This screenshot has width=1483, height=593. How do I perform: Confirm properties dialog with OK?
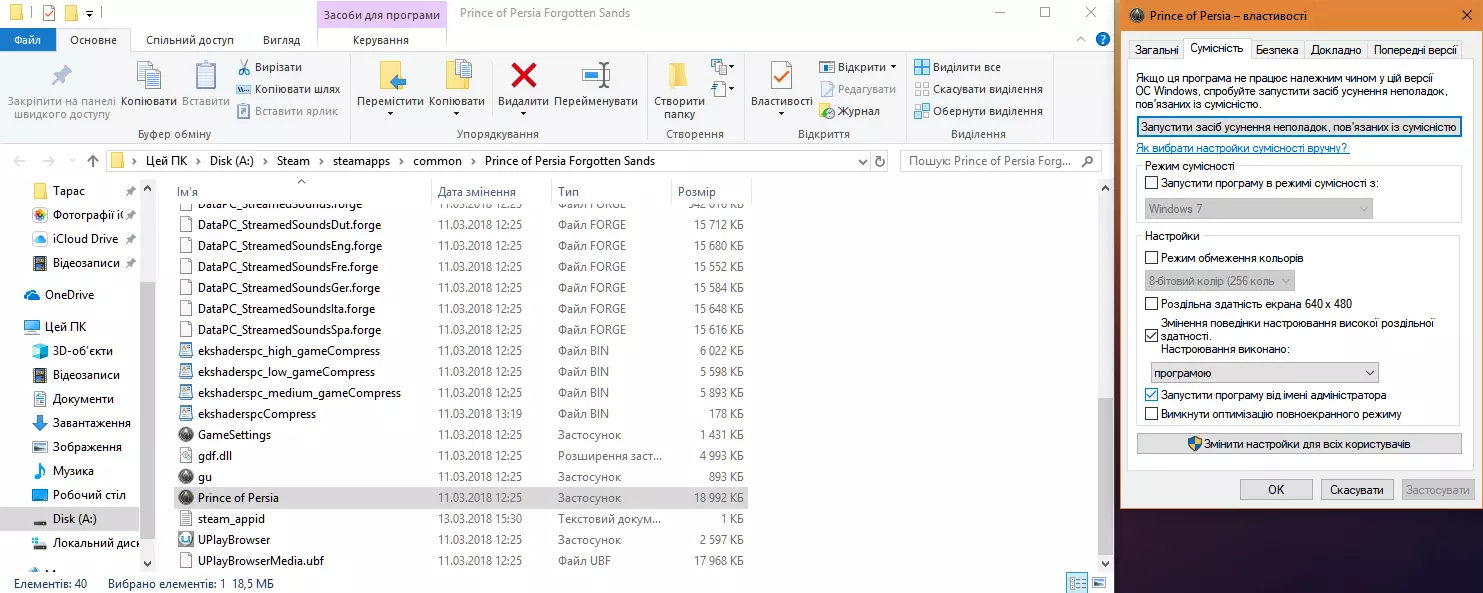click(x=1276, y=490)
